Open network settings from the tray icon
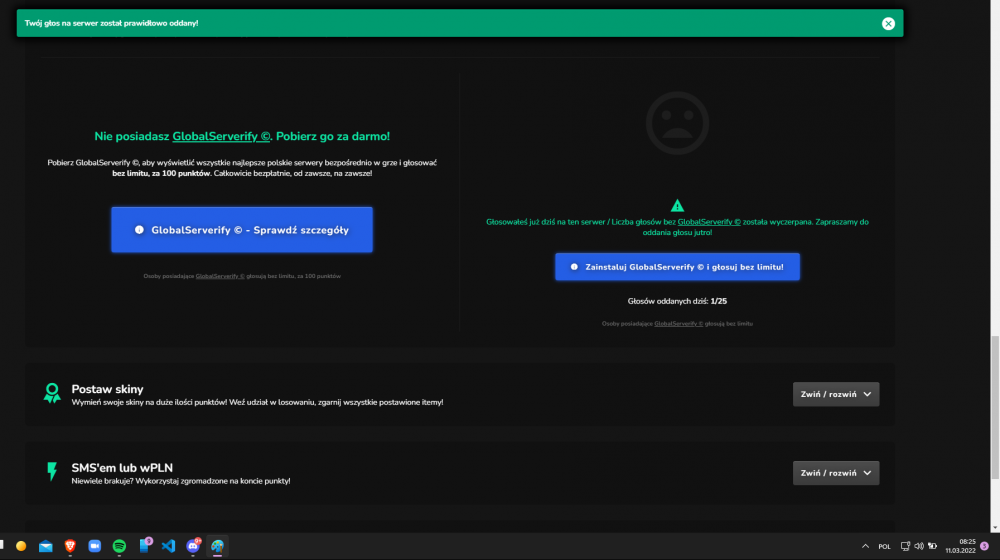The height and width of the screenshot is (560, 1000). [905, 546]
